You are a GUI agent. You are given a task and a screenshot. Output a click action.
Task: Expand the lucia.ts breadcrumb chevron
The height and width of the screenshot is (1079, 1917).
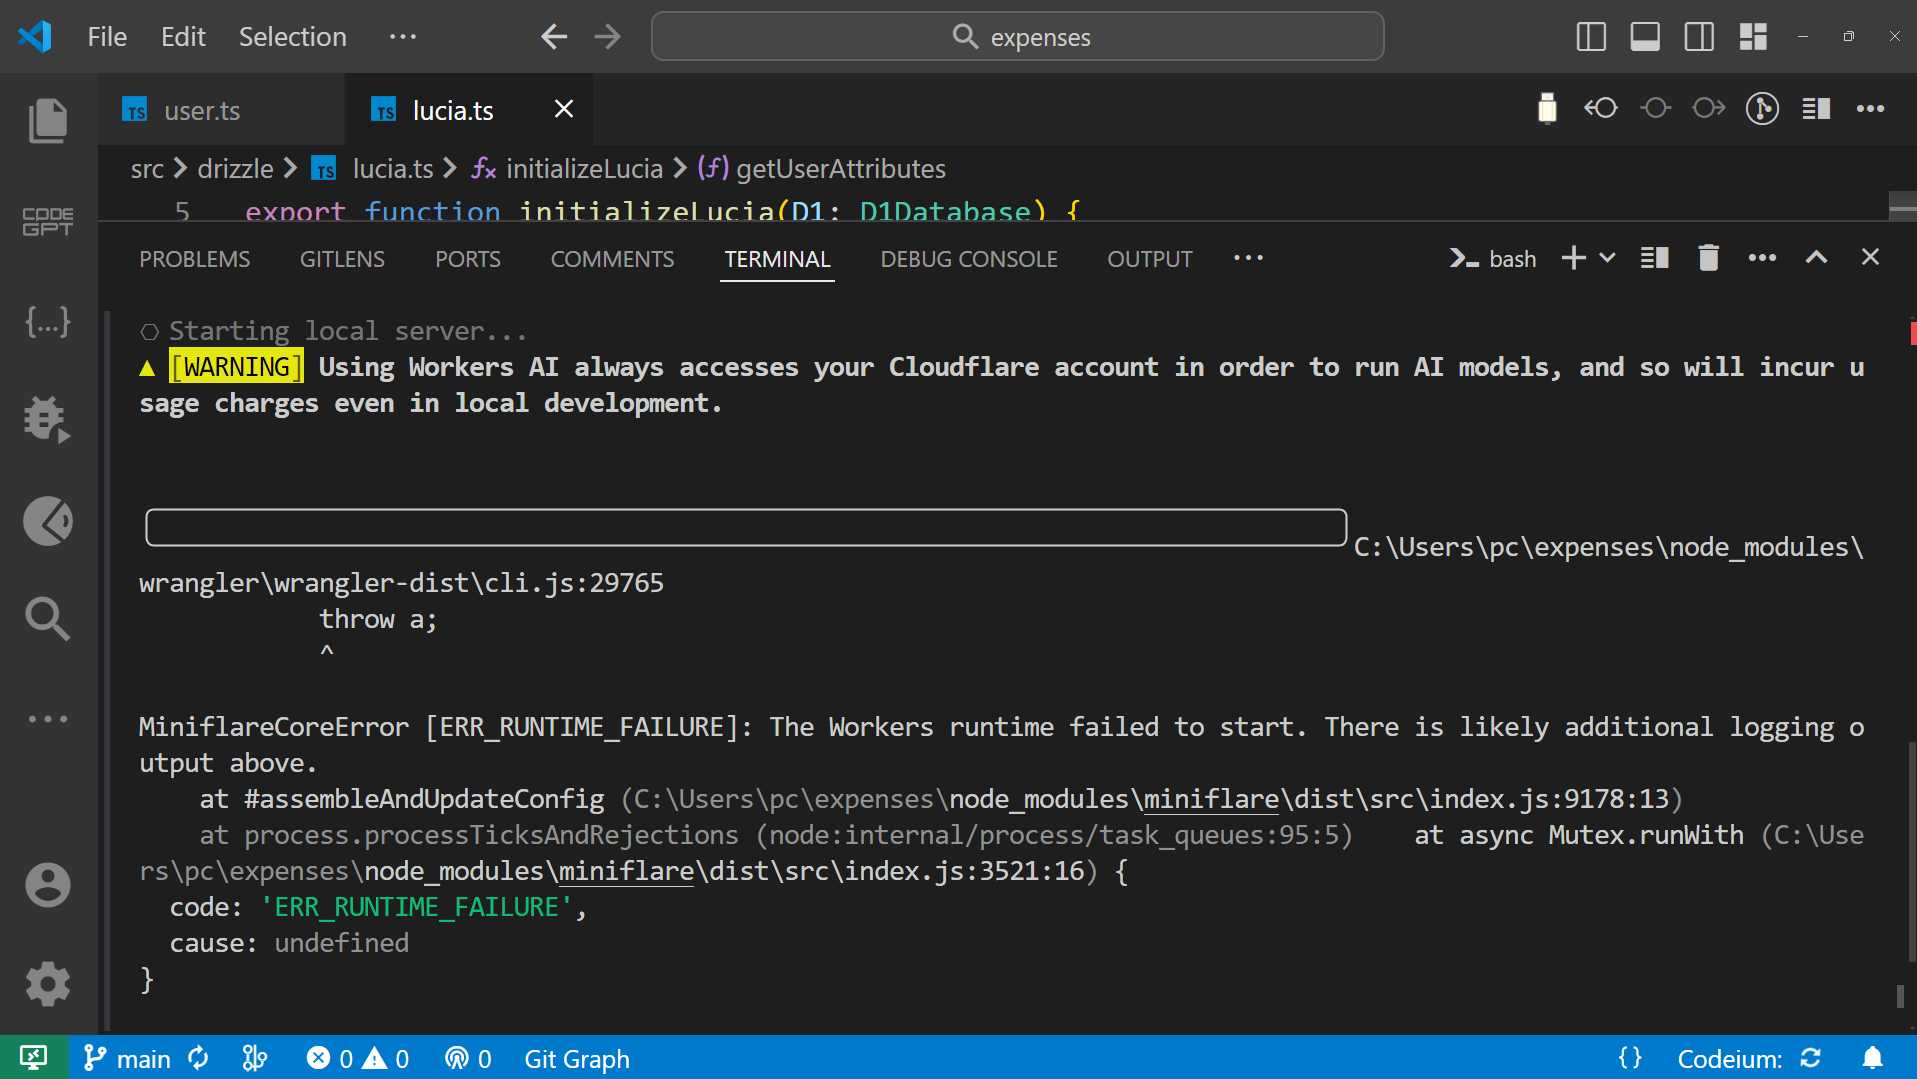pyautogui.click(x=448, y=169)
